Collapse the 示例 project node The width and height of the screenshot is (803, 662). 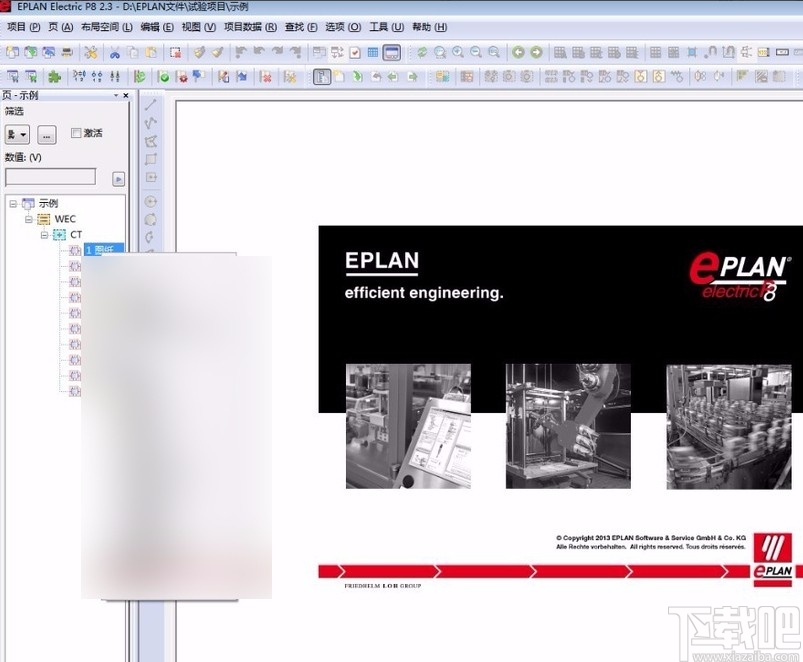13,204
